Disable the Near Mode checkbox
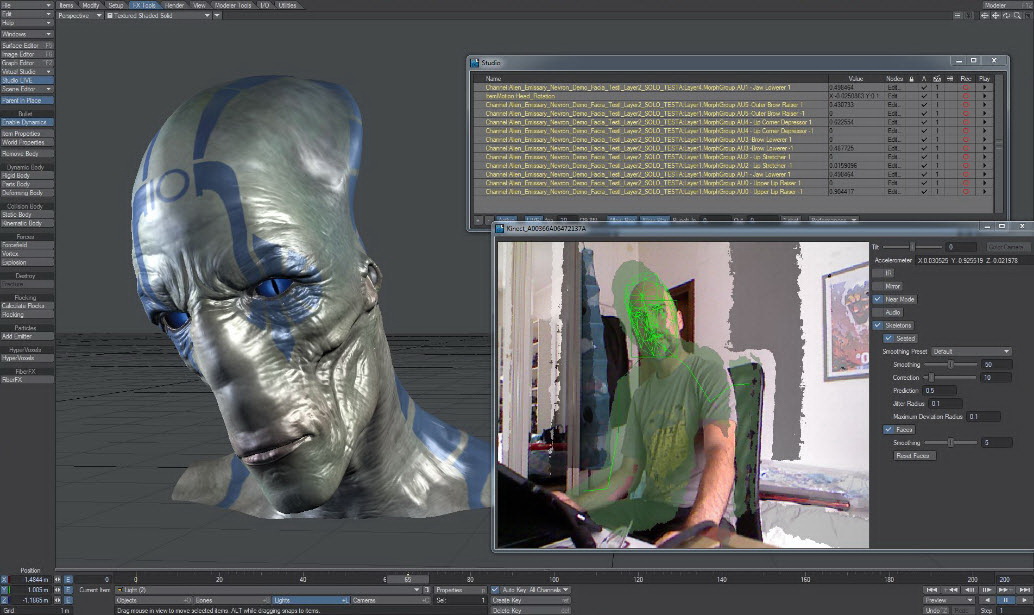 click(x=878, y=299)
